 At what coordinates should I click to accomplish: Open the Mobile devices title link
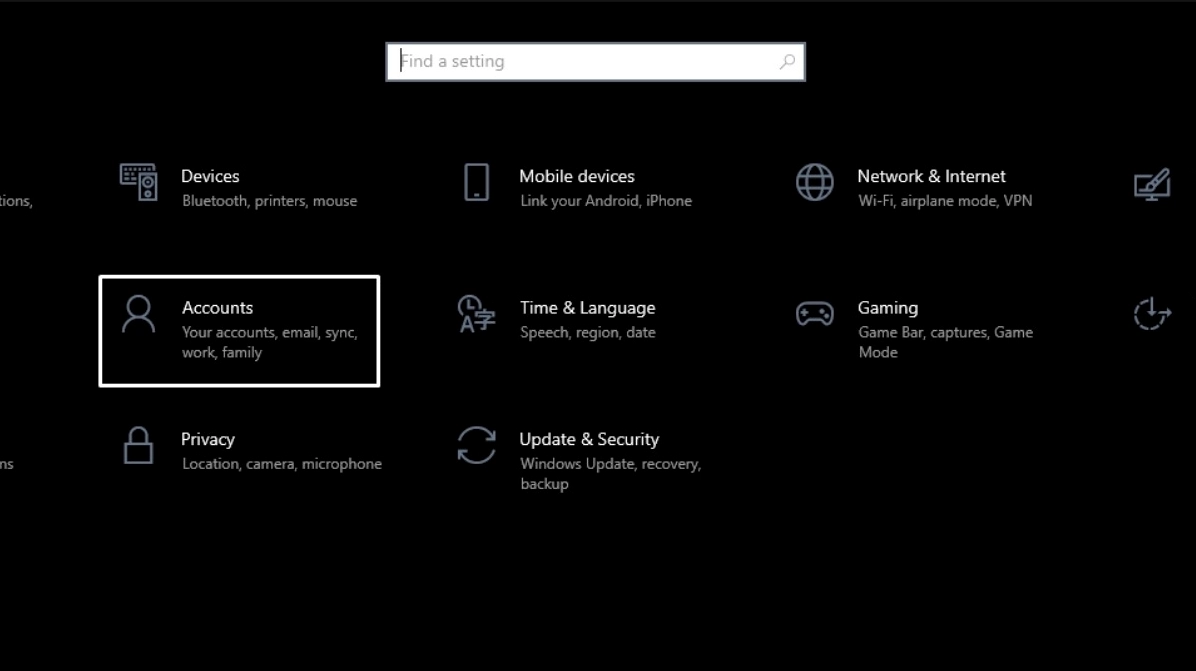tap(576, 176)
